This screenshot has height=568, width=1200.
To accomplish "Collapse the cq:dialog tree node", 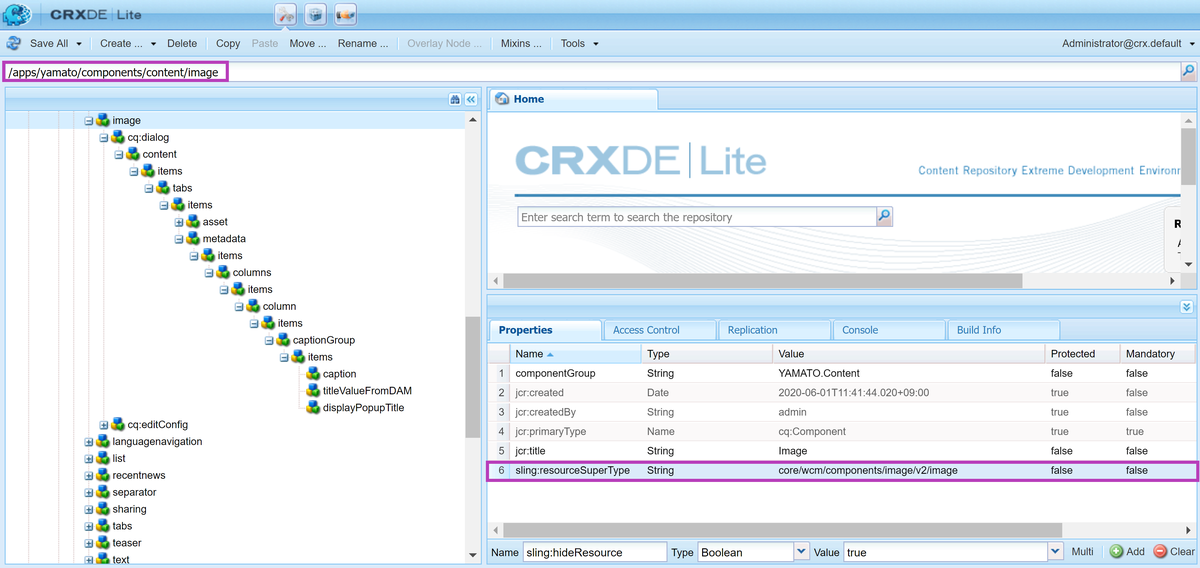I will [x=104, y=137].
